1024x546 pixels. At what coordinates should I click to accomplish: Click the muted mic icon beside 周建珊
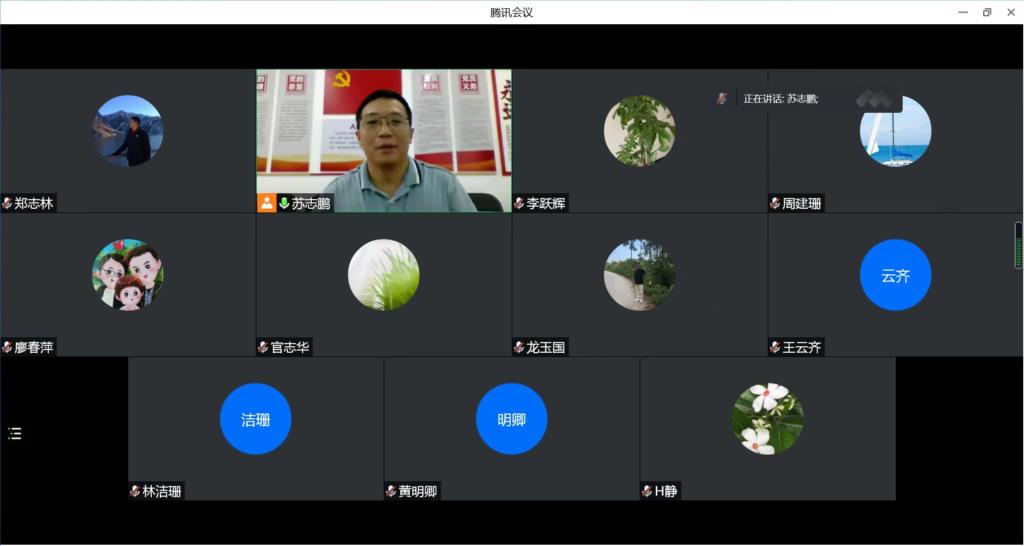[775, 203]
